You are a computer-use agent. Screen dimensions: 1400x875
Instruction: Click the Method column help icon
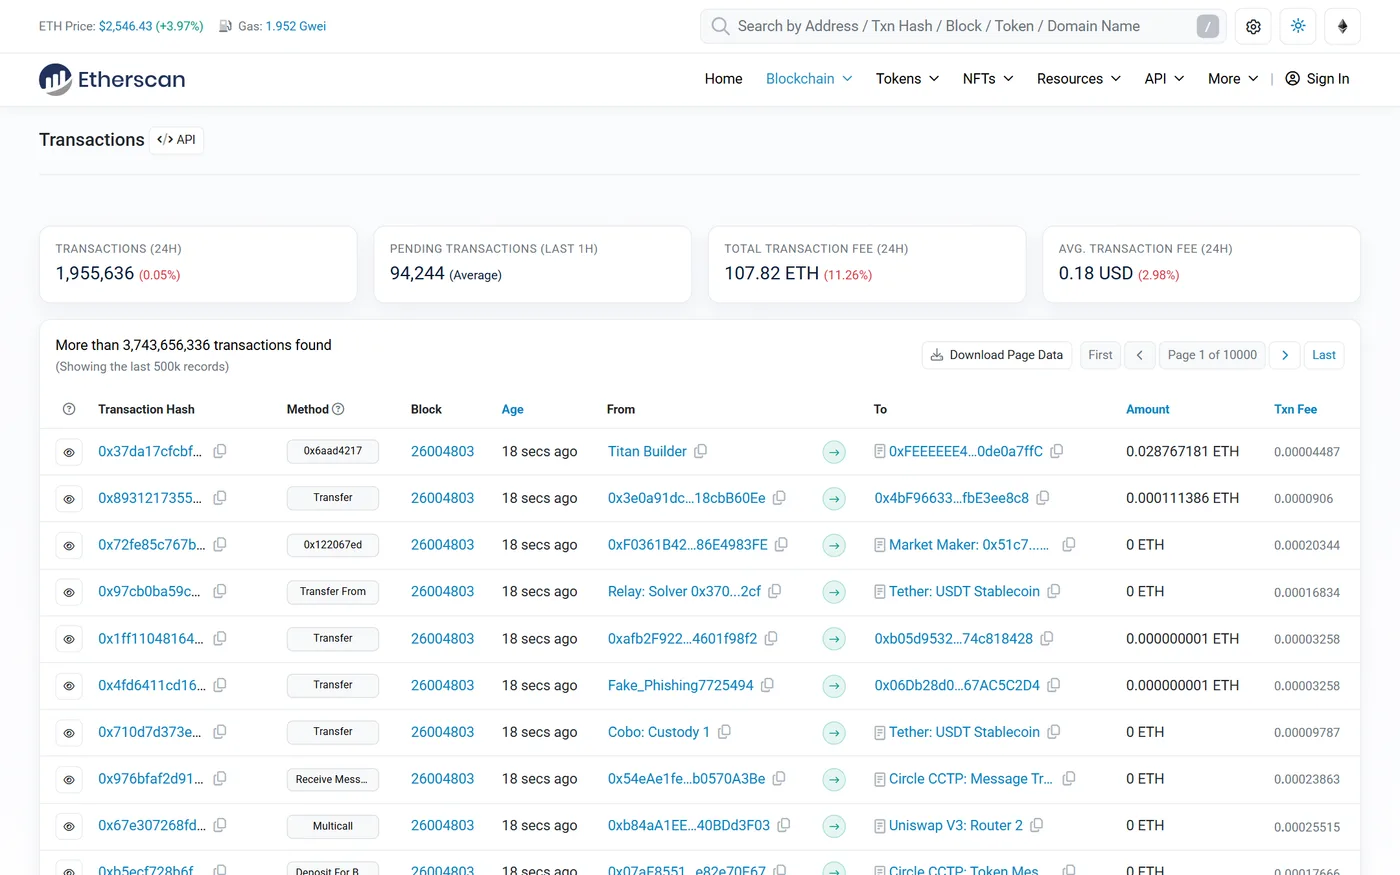tap(338, 409)
